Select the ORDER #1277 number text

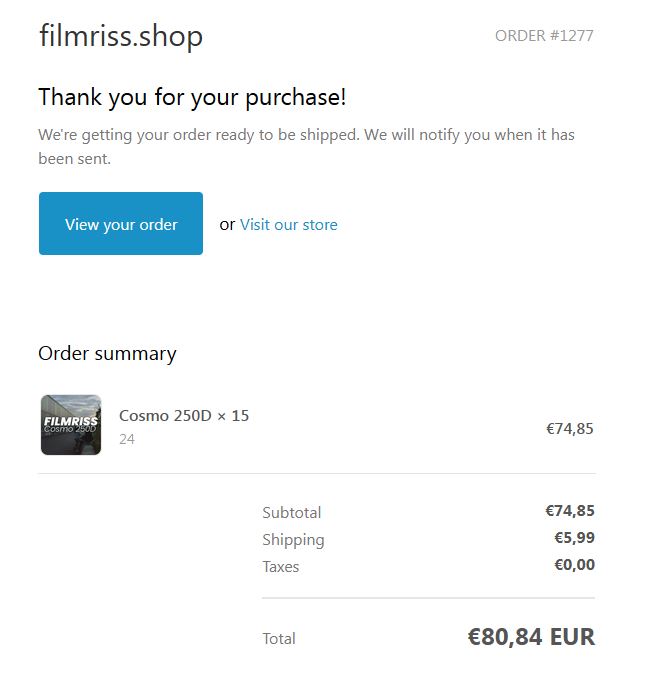point(544,36)
